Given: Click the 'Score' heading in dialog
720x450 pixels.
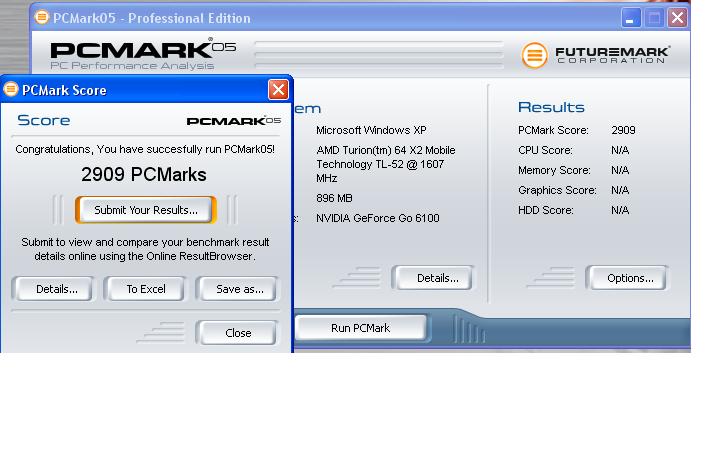Looking at the screenshot, I should 44,120.
